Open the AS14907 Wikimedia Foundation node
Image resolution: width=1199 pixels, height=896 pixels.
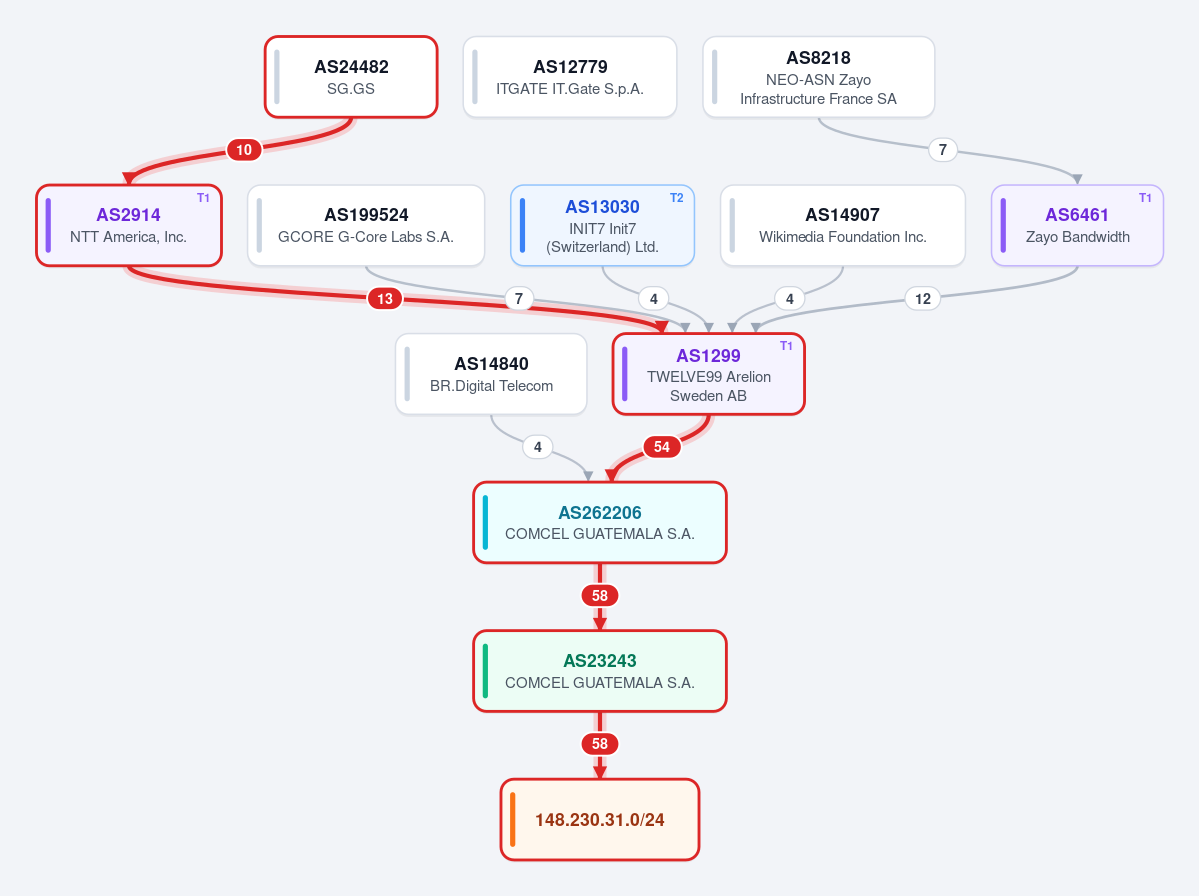coord(843,226)
